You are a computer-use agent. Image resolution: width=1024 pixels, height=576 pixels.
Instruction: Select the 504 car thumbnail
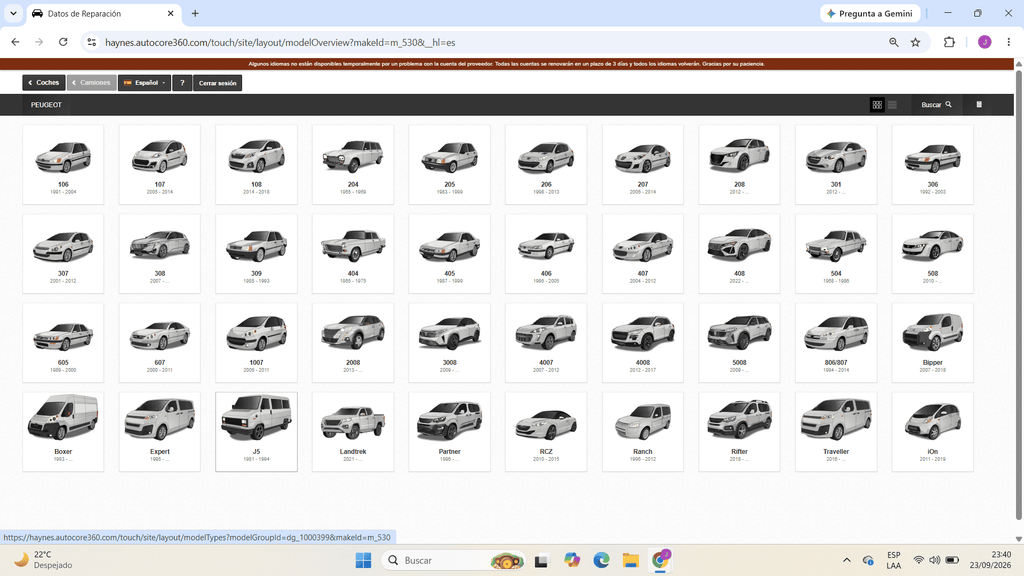coord(836,246)
